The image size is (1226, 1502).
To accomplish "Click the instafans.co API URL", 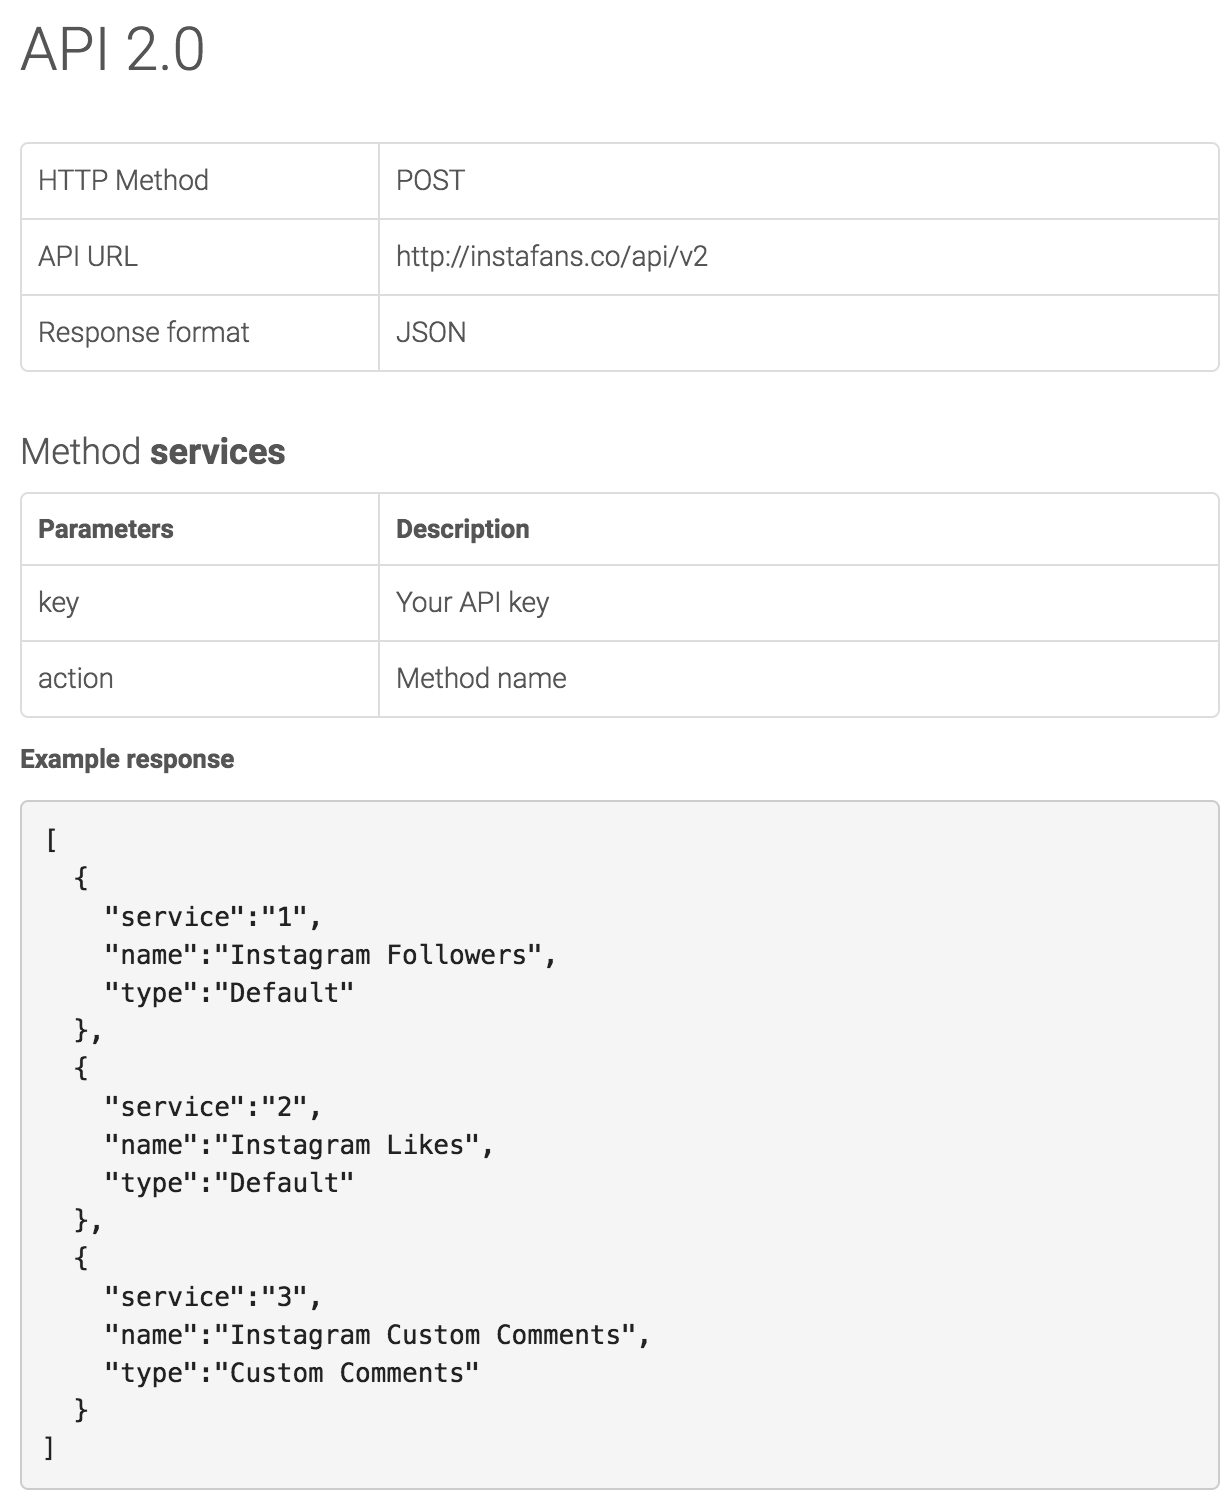I will coord(551,257).
